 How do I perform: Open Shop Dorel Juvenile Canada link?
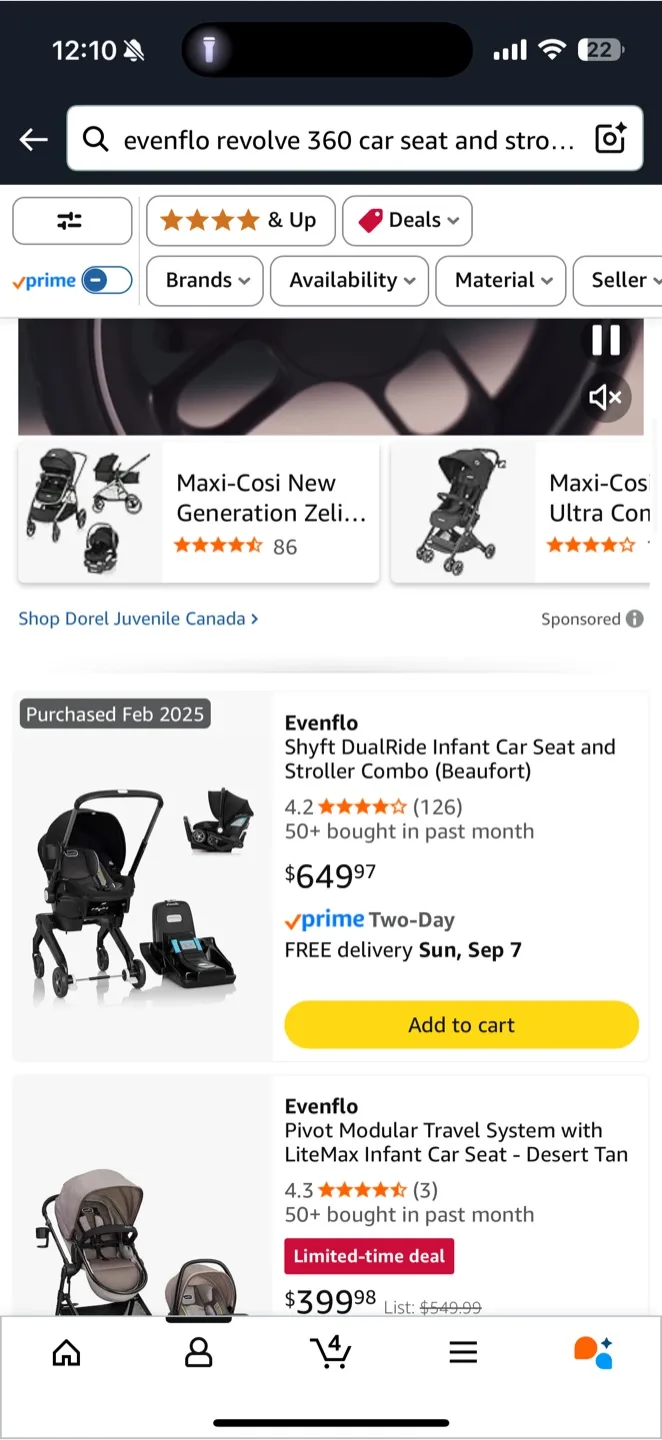click(138, 619)
